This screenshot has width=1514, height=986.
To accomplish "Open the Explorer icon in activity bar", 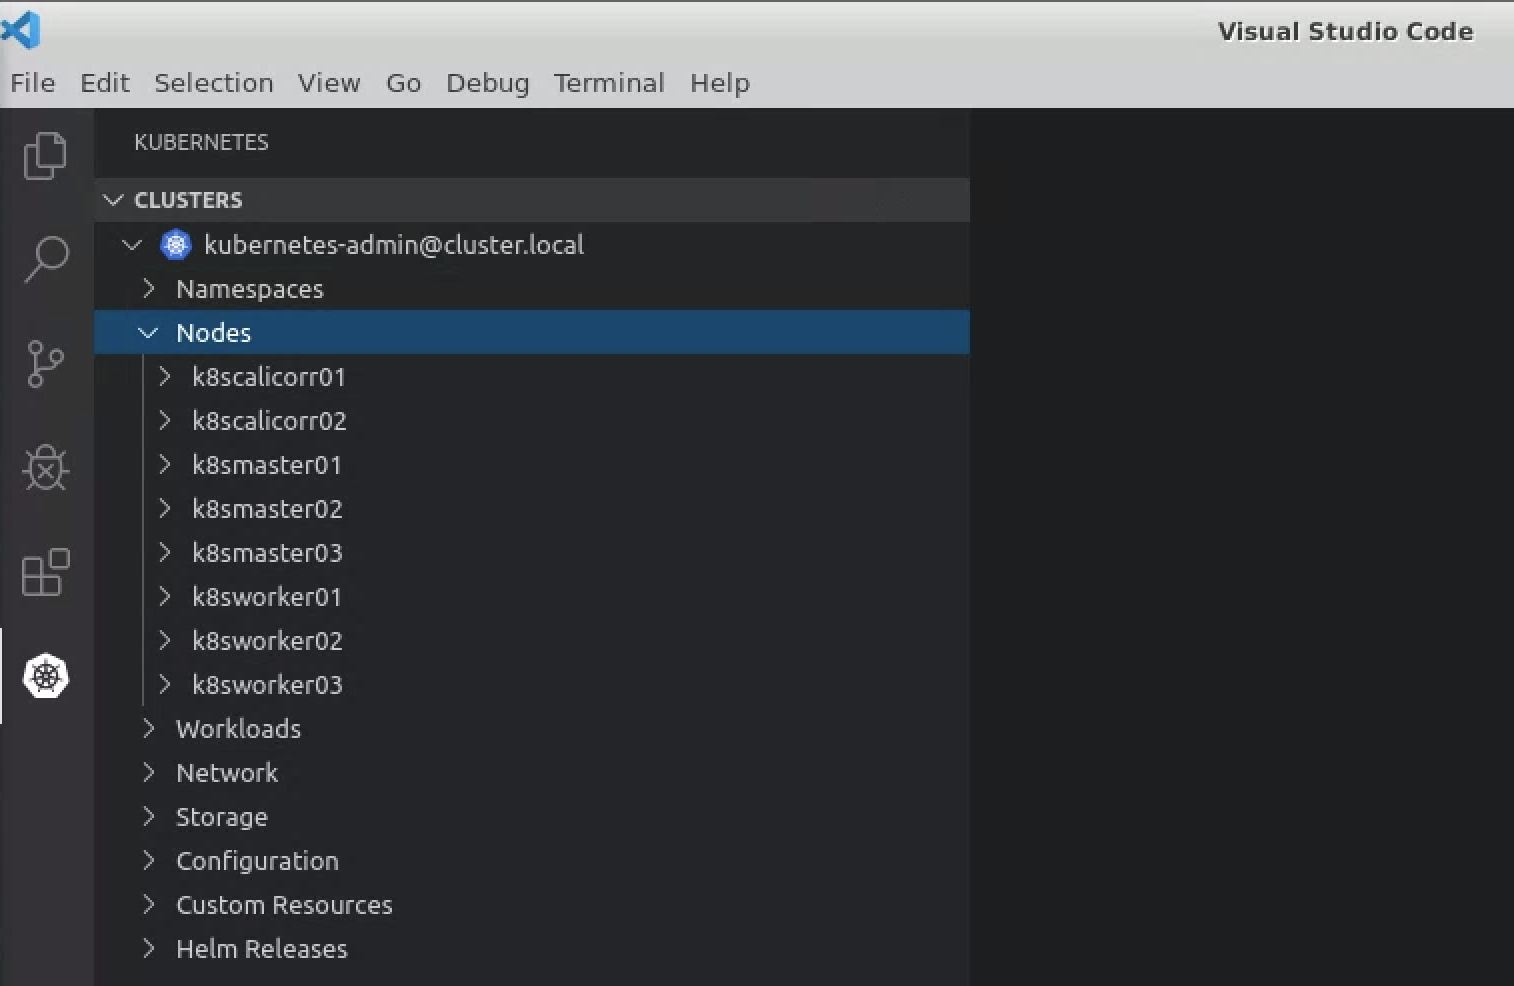I will point(44,156).
